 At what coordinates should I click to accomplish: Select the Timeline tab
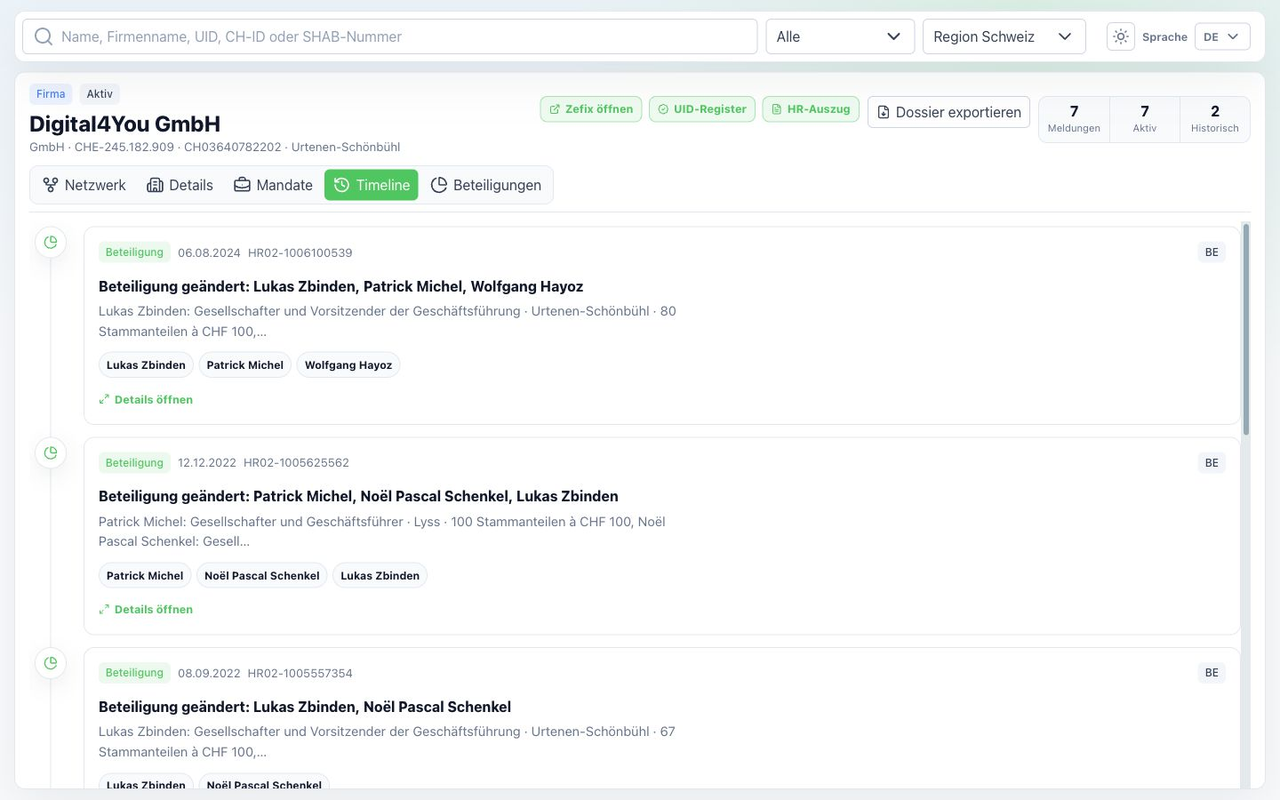click(x=371, y=185)
